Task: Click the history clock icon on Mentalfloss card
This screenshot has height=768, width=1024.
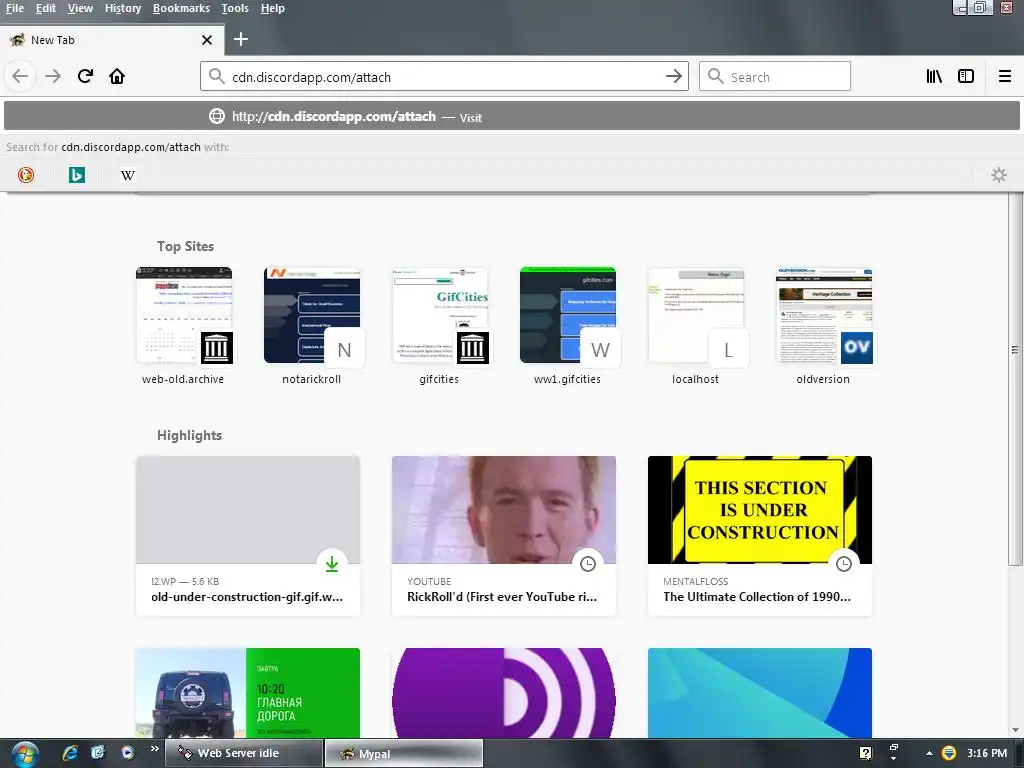Action: 844,564
